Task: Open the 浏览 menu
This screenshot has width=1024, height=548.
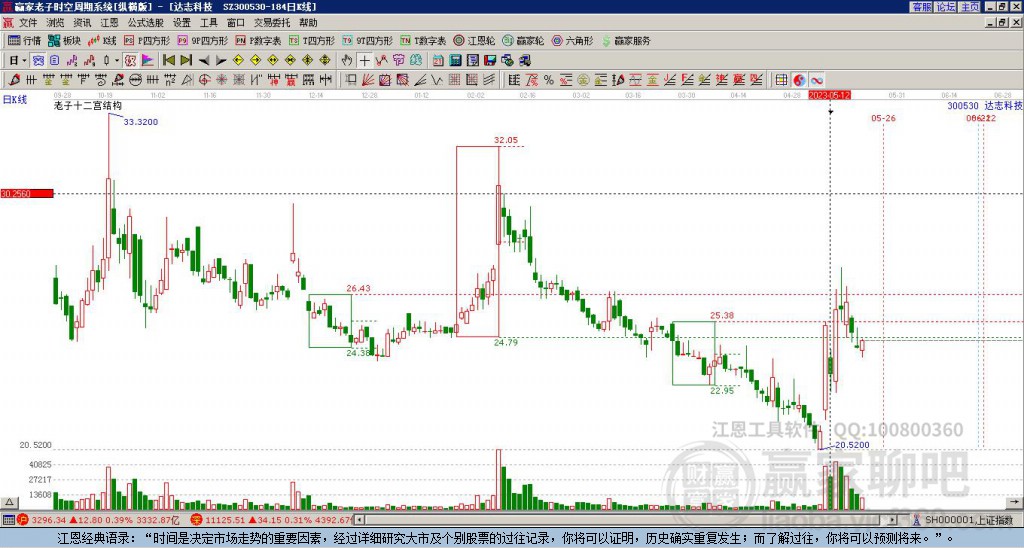Action: 55,23
